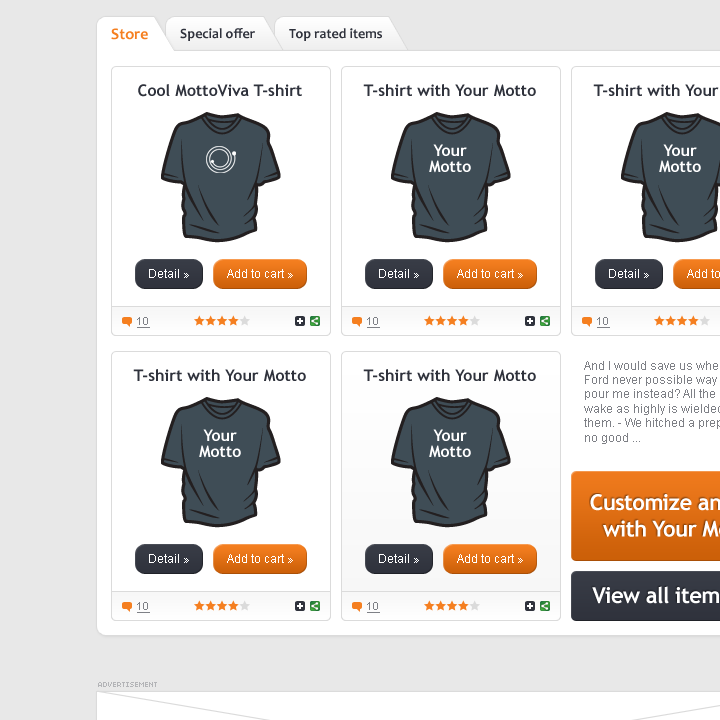Click T-shirt image in top-row middle card
Image resolution: width=720 pixels, height=720 pixels.
[451, 177]
